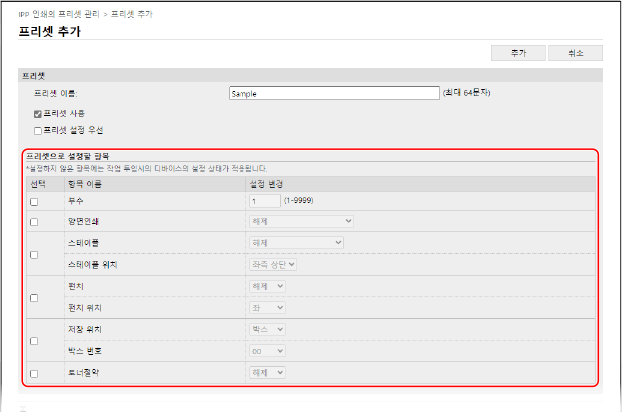Enable the 프리셋 설정 우선 checkbox
Viewport: 622px width, 412px height.
coord(38,130)
